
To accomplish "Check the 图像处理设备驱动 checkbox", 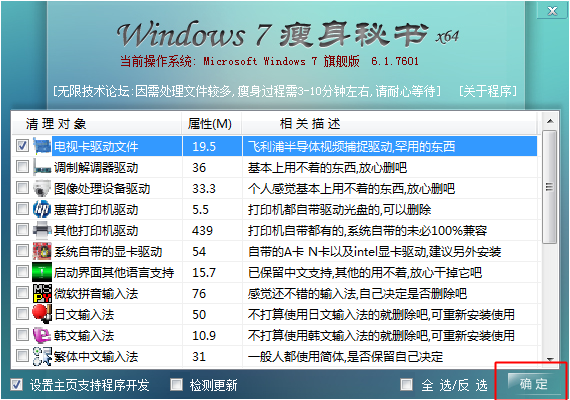I will [22, 188].
